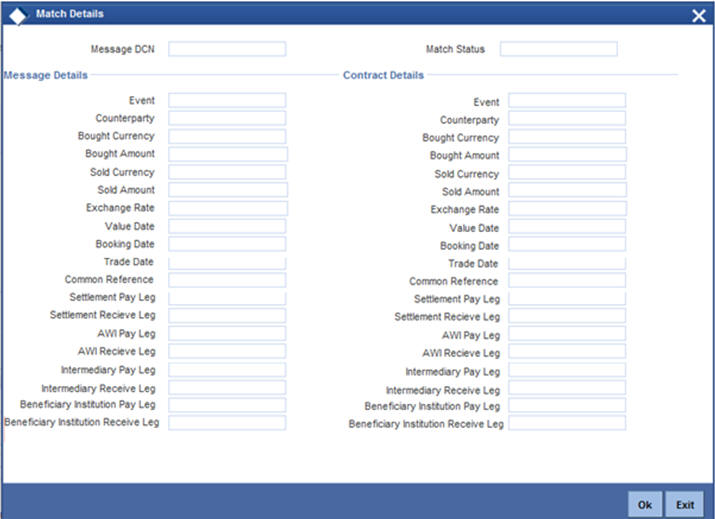Image resolution: width=715 pixels, height=519 pixels.
Task: Click the Exit button
Action: coord(685,504)
